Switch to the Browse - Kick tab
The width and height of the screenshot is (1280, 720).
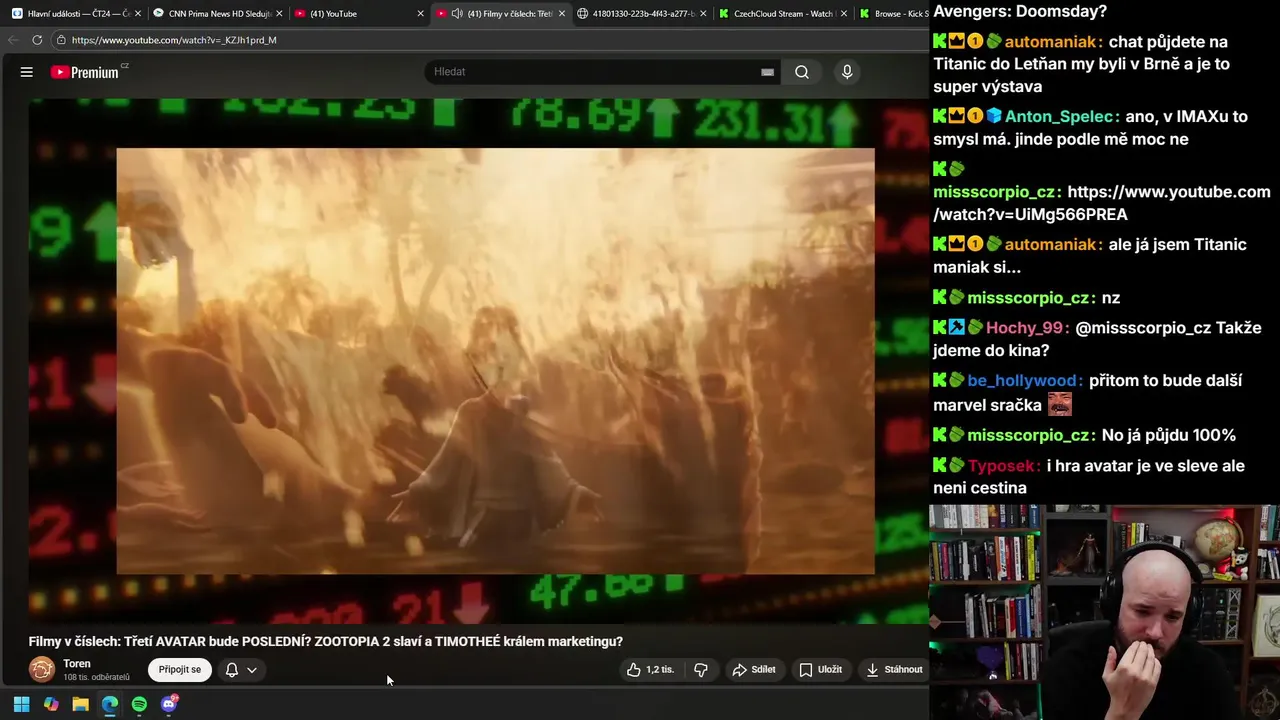tap(893, 14)
